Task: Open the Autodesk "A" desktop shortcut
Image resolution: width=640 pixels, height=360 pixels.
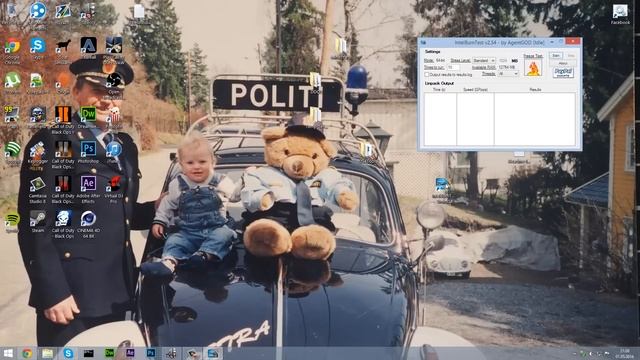Action: click(88, 48)
